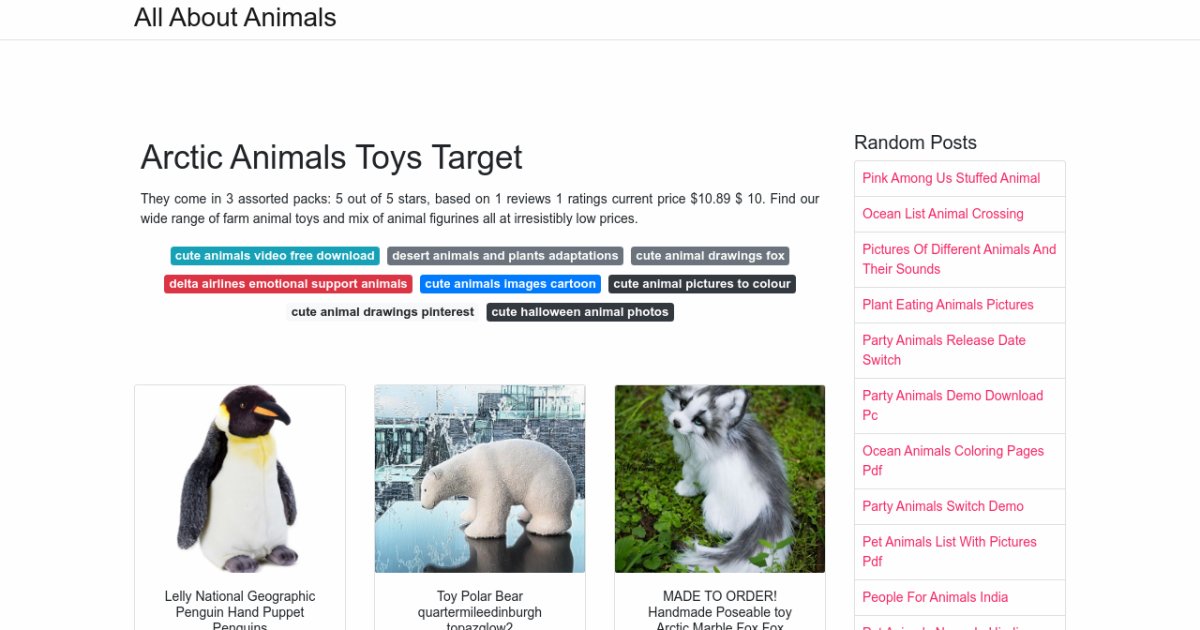Viewport: 1200px width, 630px height.
Task: Go to 'People For Animals India' post
Action: pos(935,597)
